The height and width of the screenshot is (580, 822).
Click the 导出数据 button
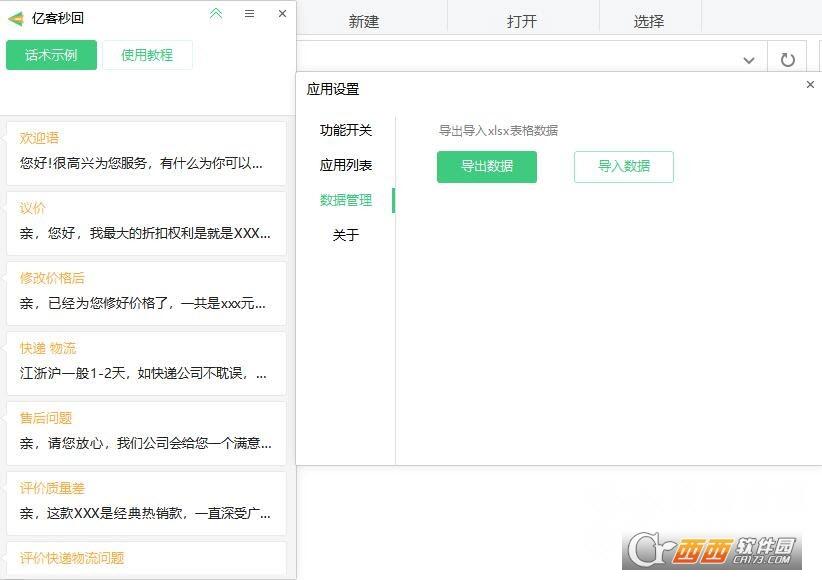487,167
